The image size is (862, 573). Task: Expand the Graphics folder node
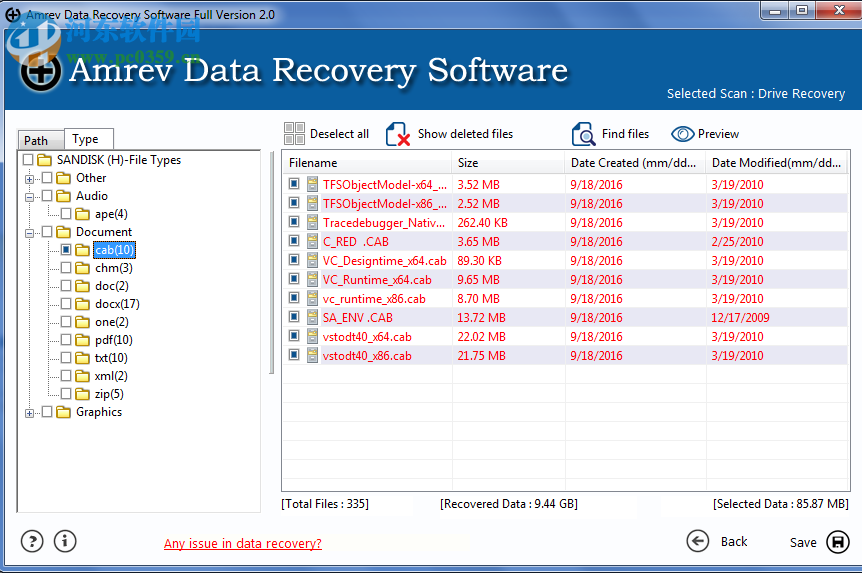(x=29, y=414)
